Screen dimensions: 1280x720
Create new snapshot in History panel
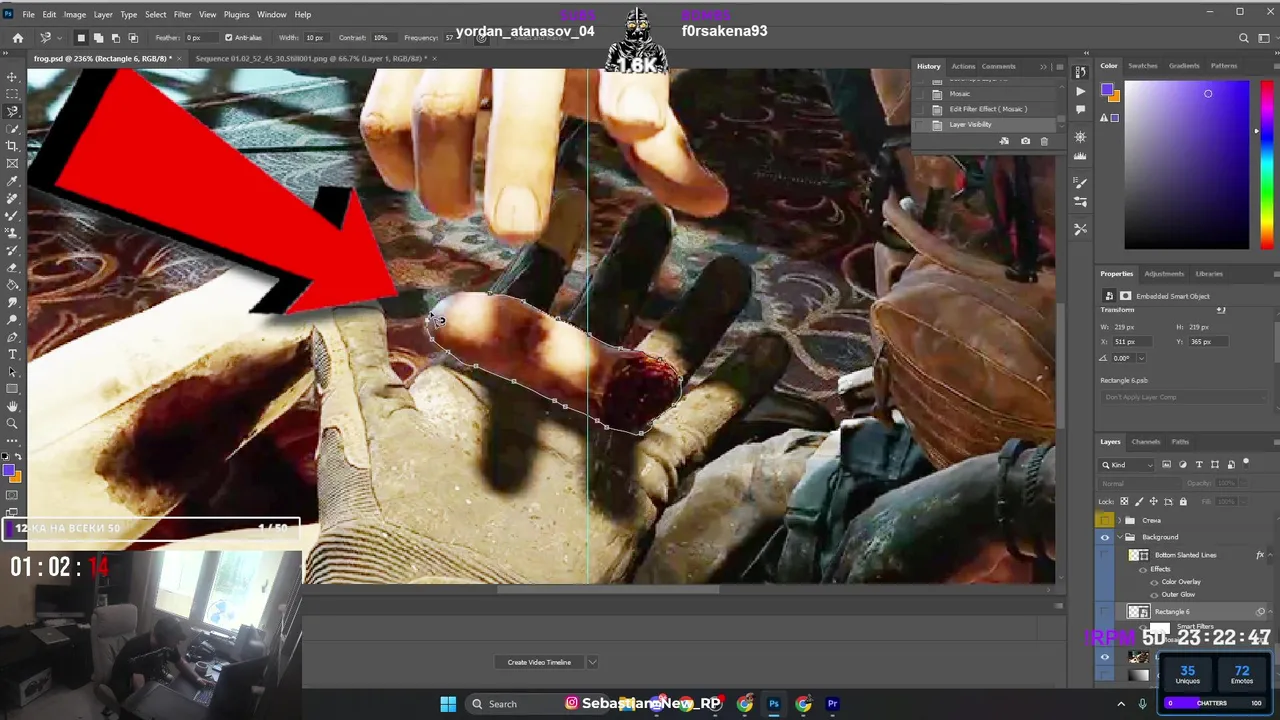click(x=1025, y=141)
